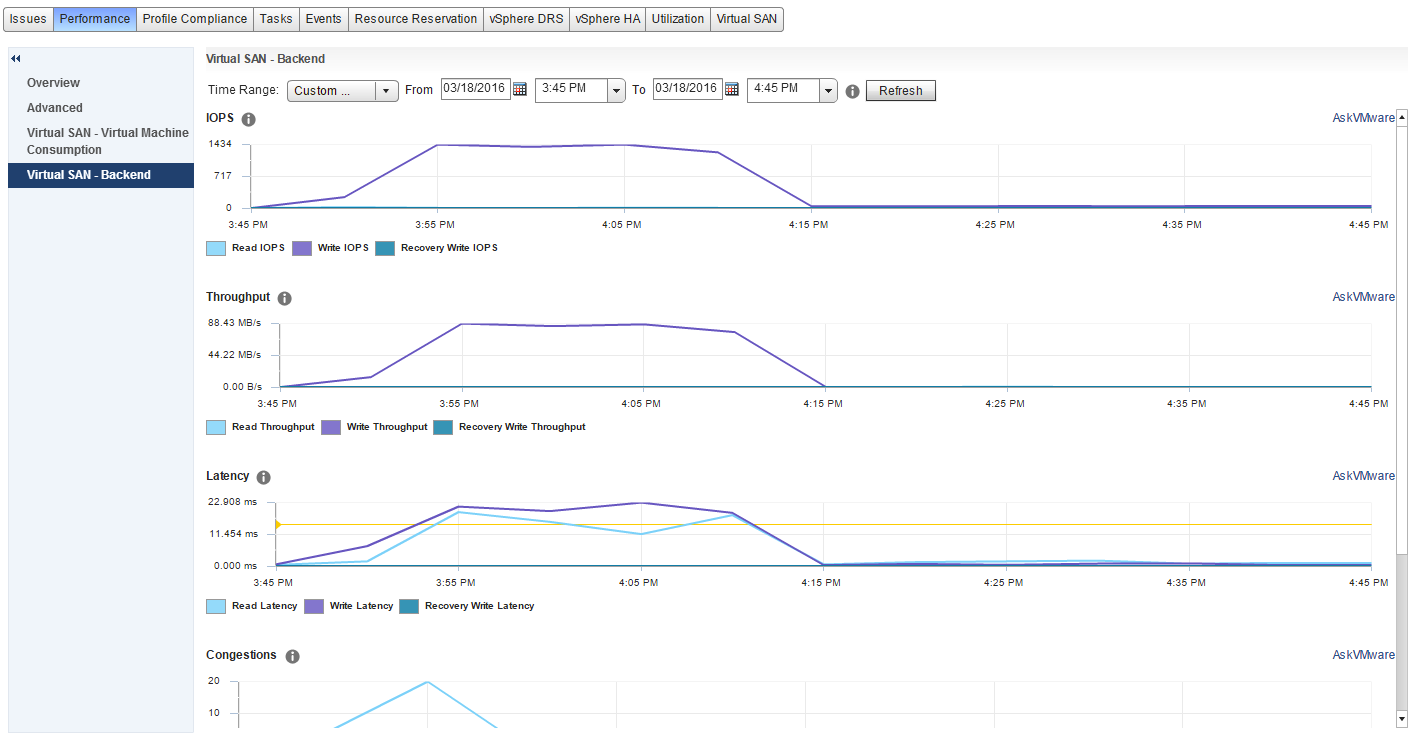The image size is (1417, 737).
Task: Toggle Recovery Write Latency legend swatch
Action: (x=409, y=606)
